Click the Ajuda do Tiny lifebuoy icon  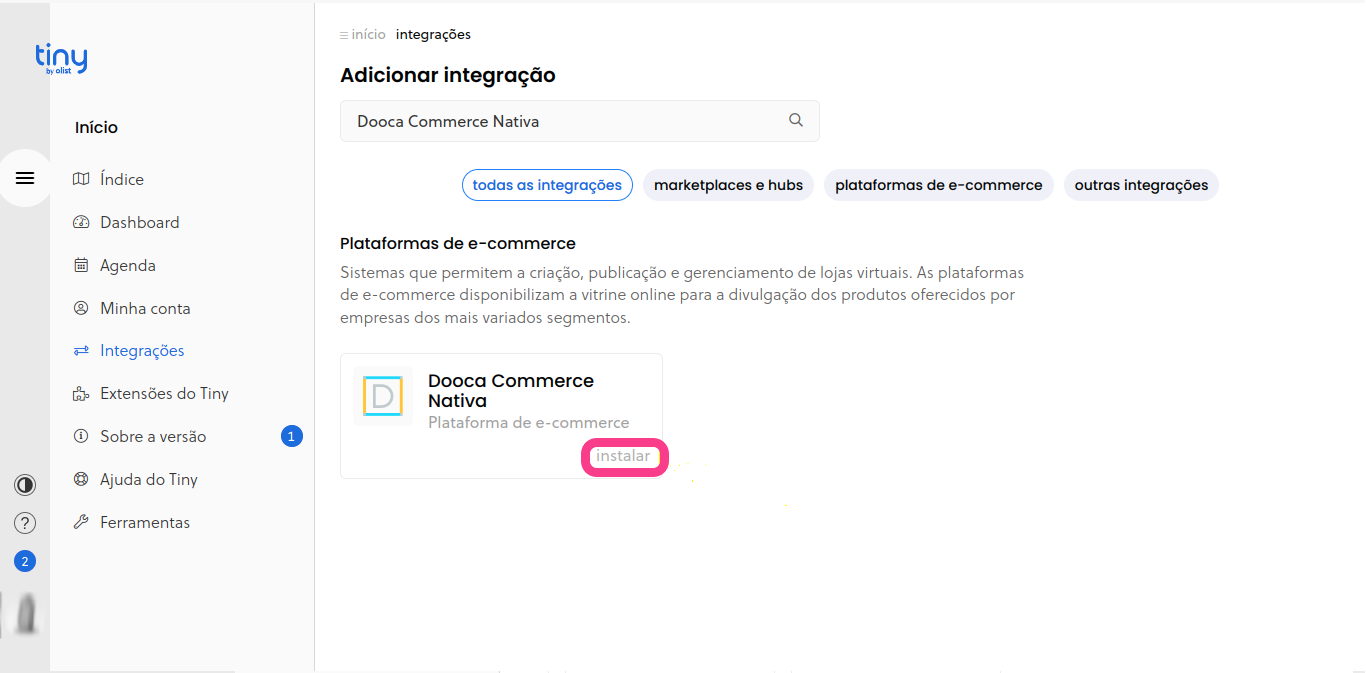coord(82,479)
